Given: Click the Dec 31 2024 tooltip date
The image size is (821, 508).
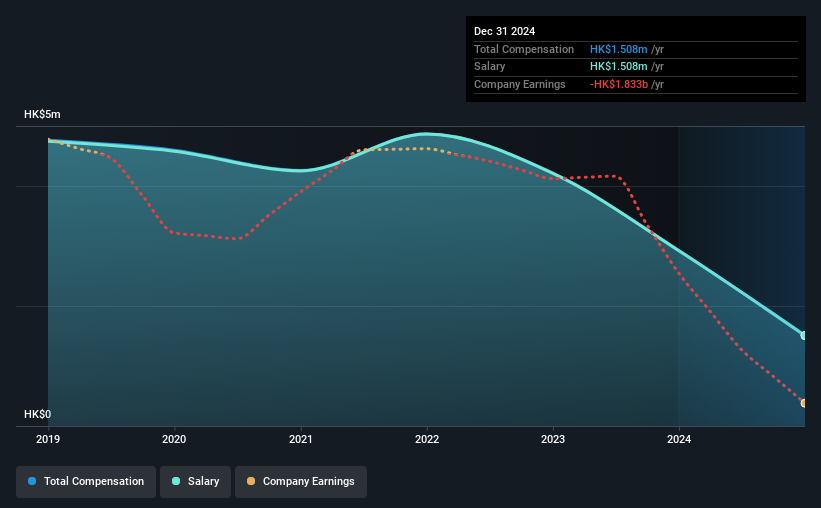Looking at the screenshot, I should [504, 31].
